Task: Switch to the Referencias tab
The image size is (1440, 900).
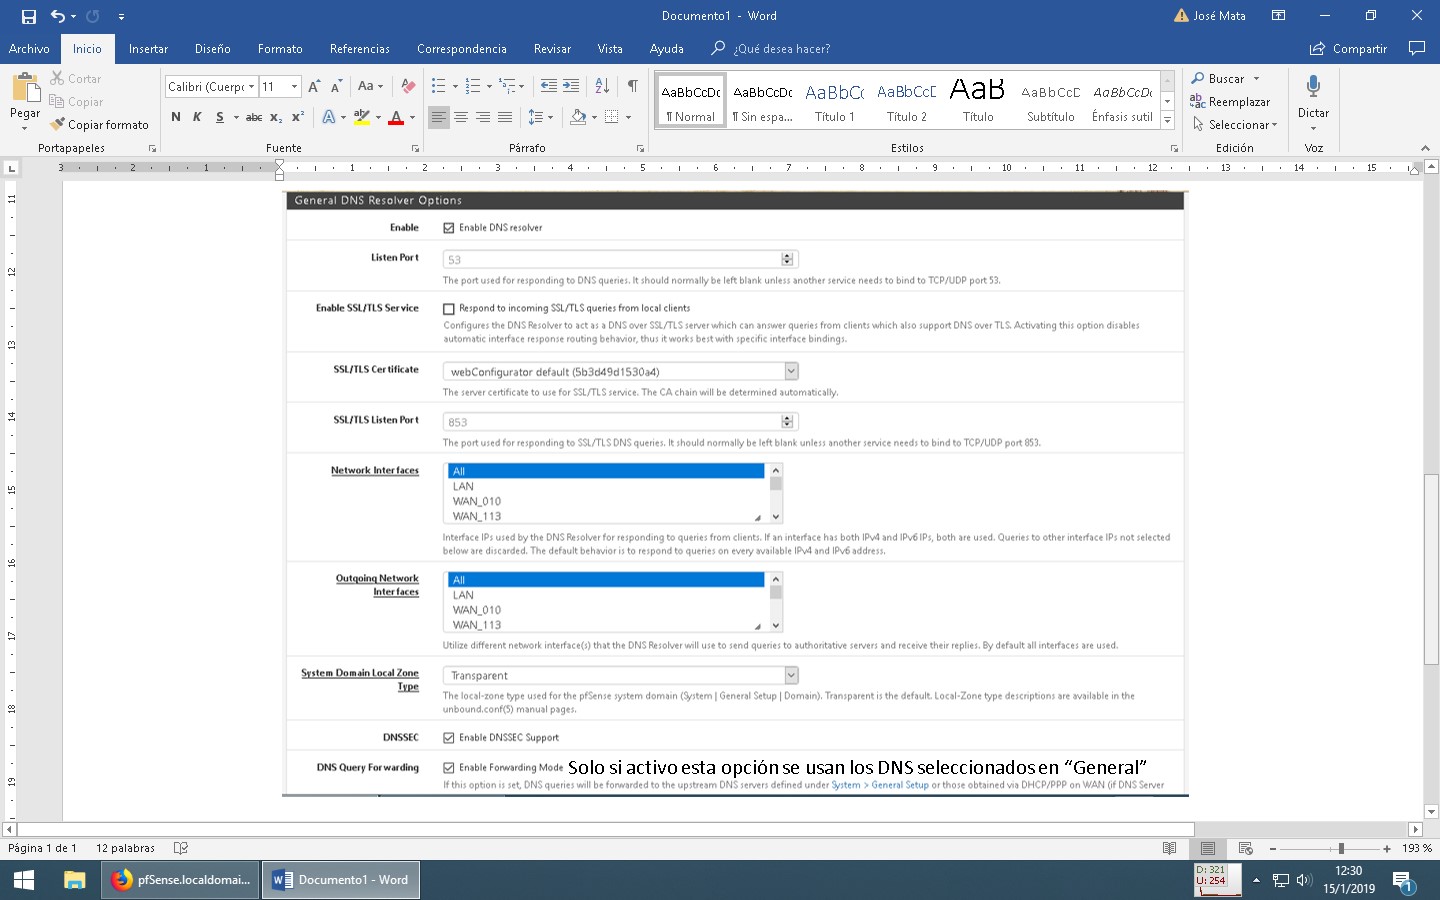Action: [x=359, y=49]
